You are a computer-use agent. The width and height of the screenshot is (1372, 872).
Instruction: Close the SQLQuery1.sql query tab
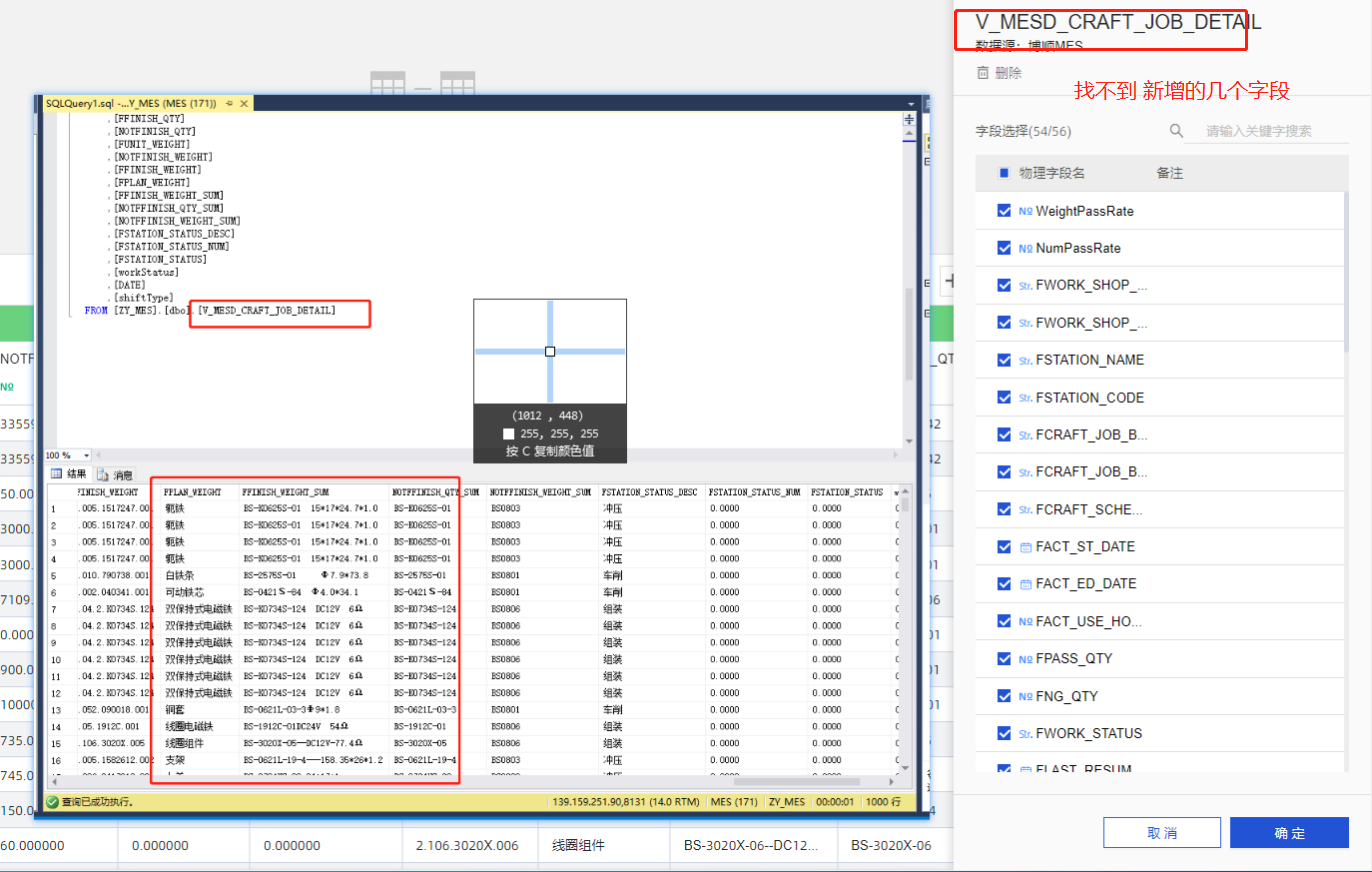(x=243, y=103)
